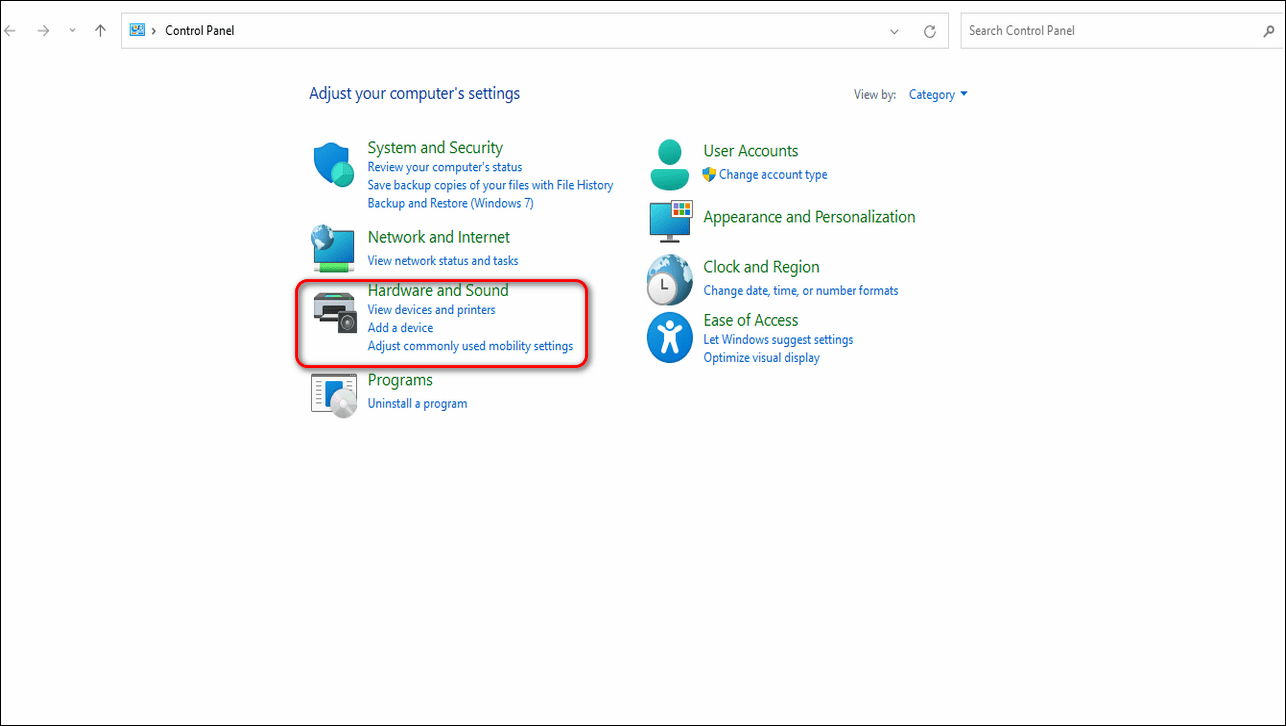The width and height of the screenshot is (1286, 726).
Task: Click in the Search Control Panel field
Action: [1110, 31]
